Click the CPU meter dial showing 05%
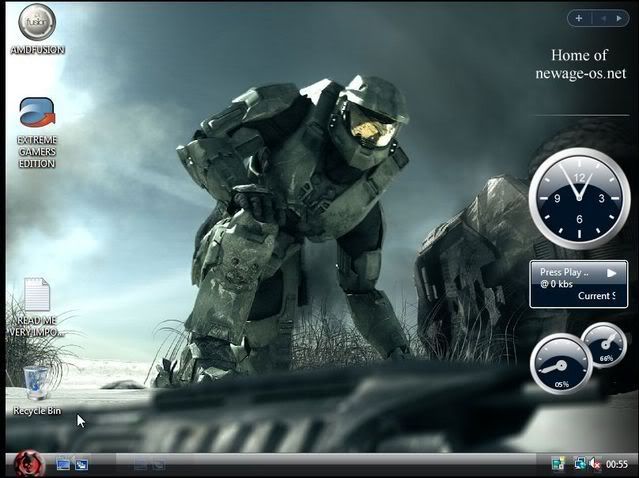 561,364
